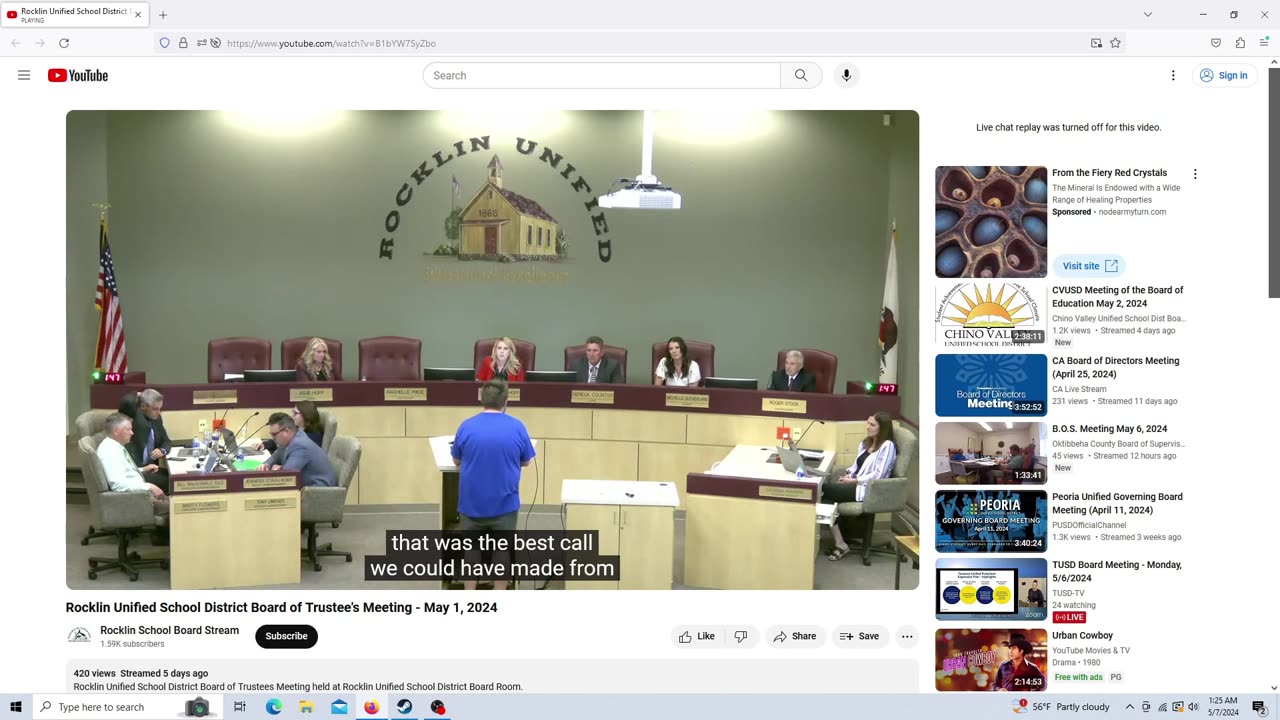Open the notification center icon
This screenshot has width=1280, height=720.
pos(1259,707)
